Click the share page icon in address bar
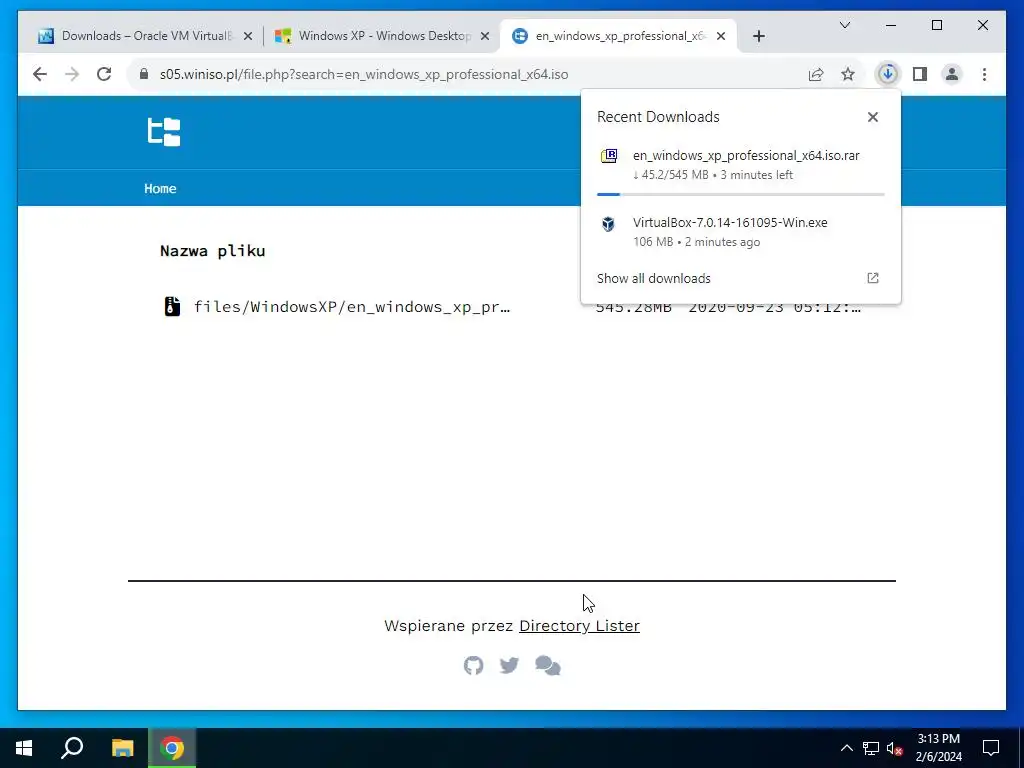Image resolution: width=1024 pixels, height=768 pixels. coord(816,74)
